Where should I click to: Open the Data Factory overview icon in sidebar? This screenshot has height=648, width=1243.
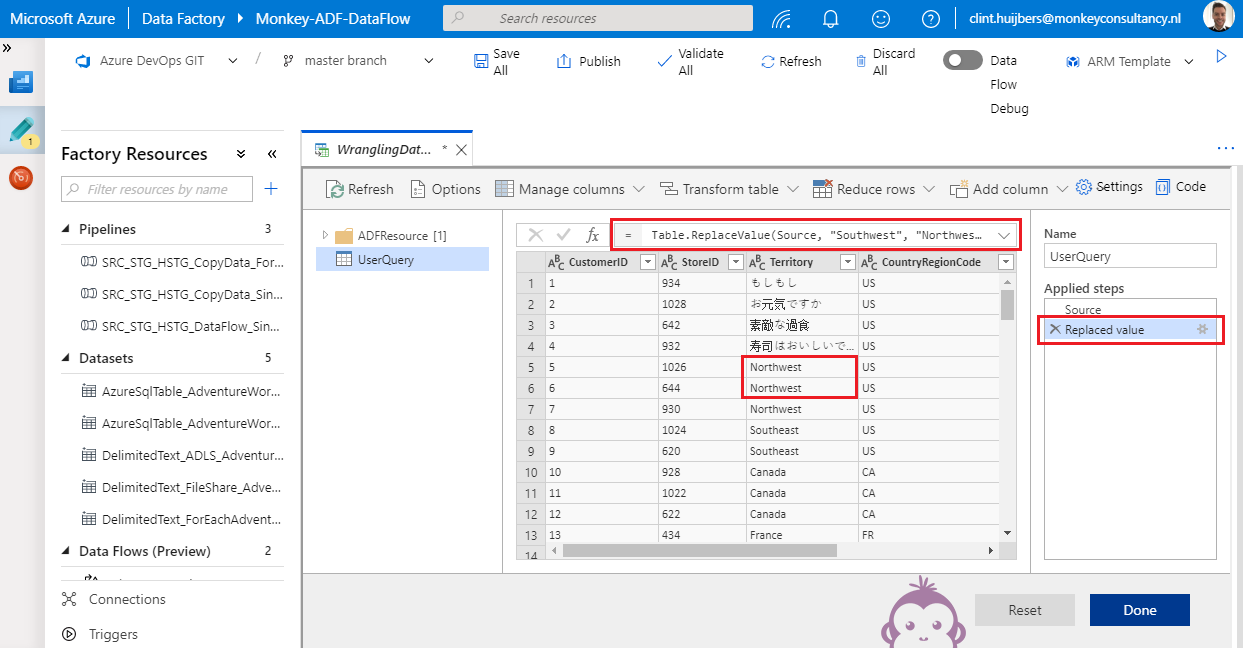21,82
